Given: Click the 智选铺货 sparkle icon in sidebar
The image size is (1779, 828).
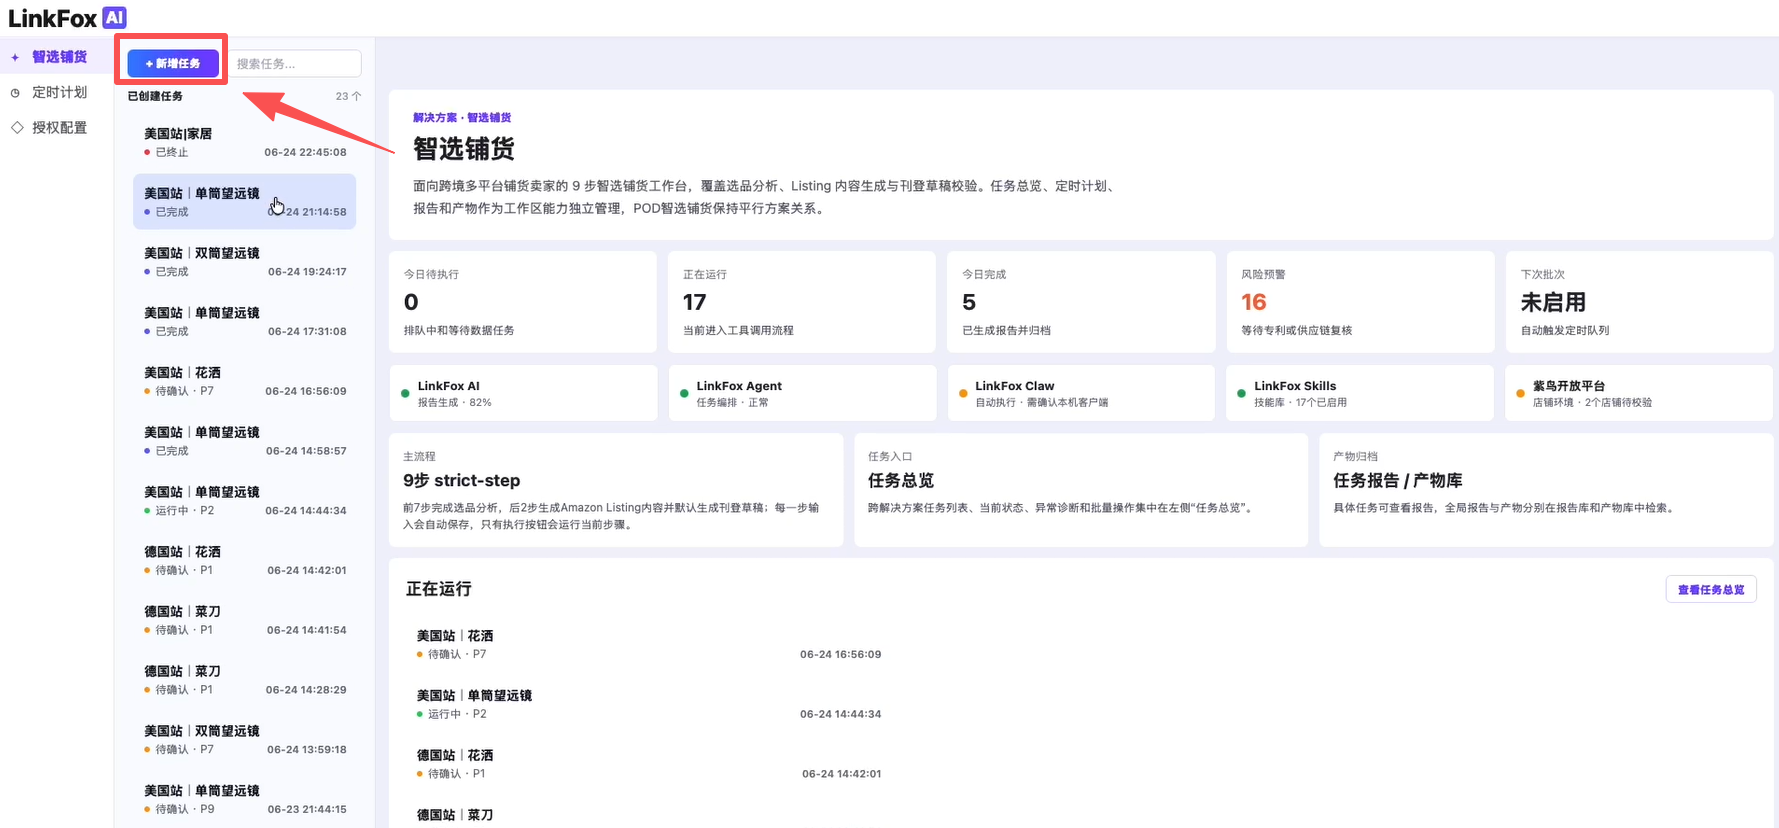Looking at the screenshot, I should click(15, 57).
